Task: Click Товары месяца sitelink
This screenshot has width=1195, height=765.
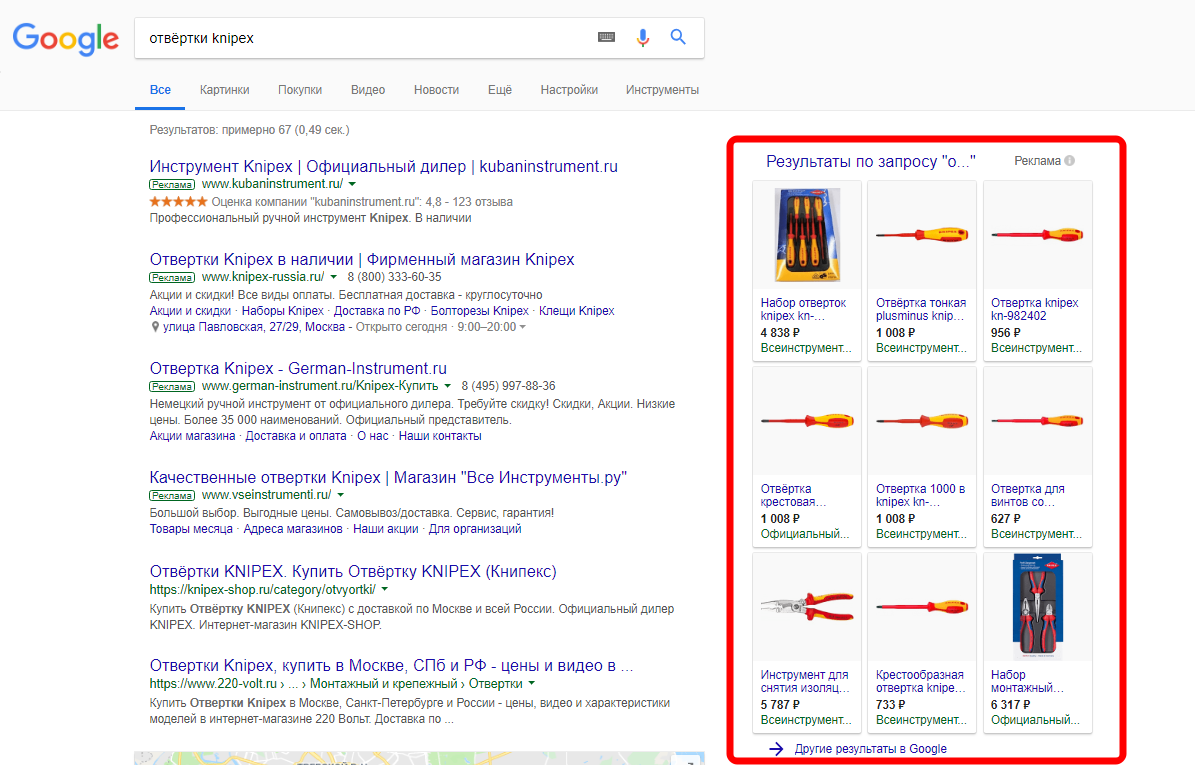Action: pyautogui.click(x=191, y=529)
